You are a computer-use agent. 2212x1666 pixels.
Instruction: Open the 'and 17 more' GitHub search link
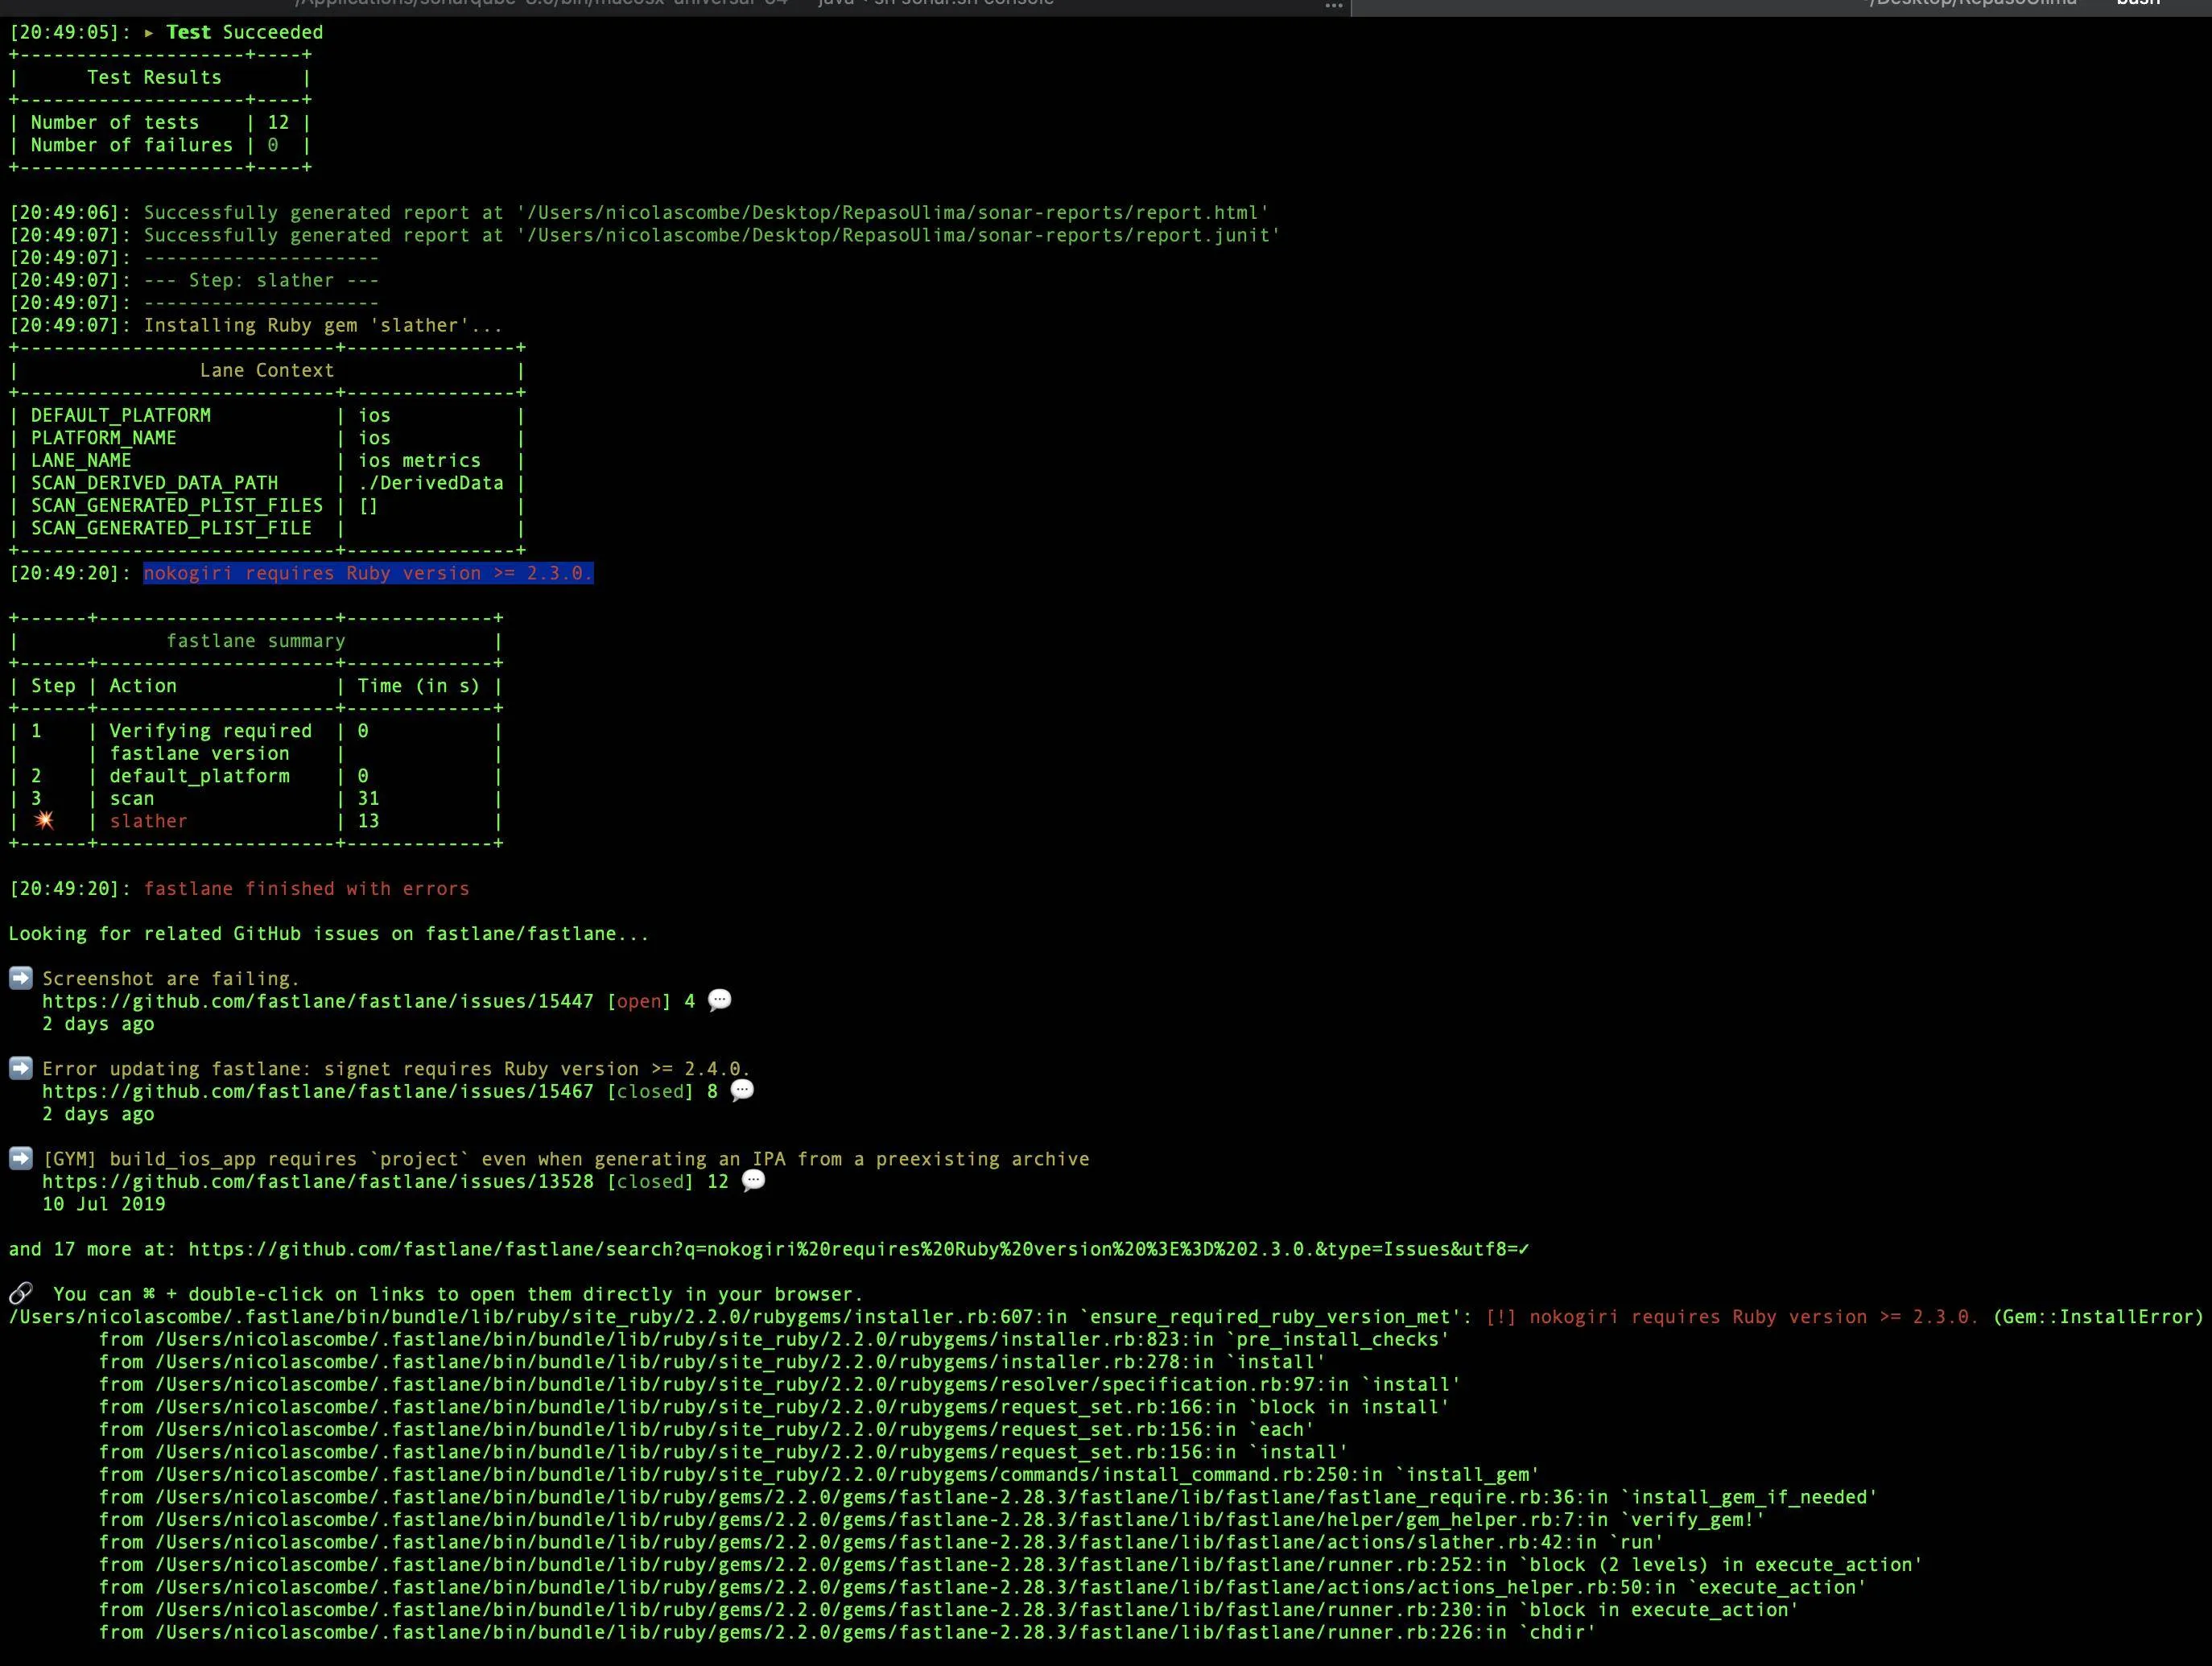click(858, 1249)
